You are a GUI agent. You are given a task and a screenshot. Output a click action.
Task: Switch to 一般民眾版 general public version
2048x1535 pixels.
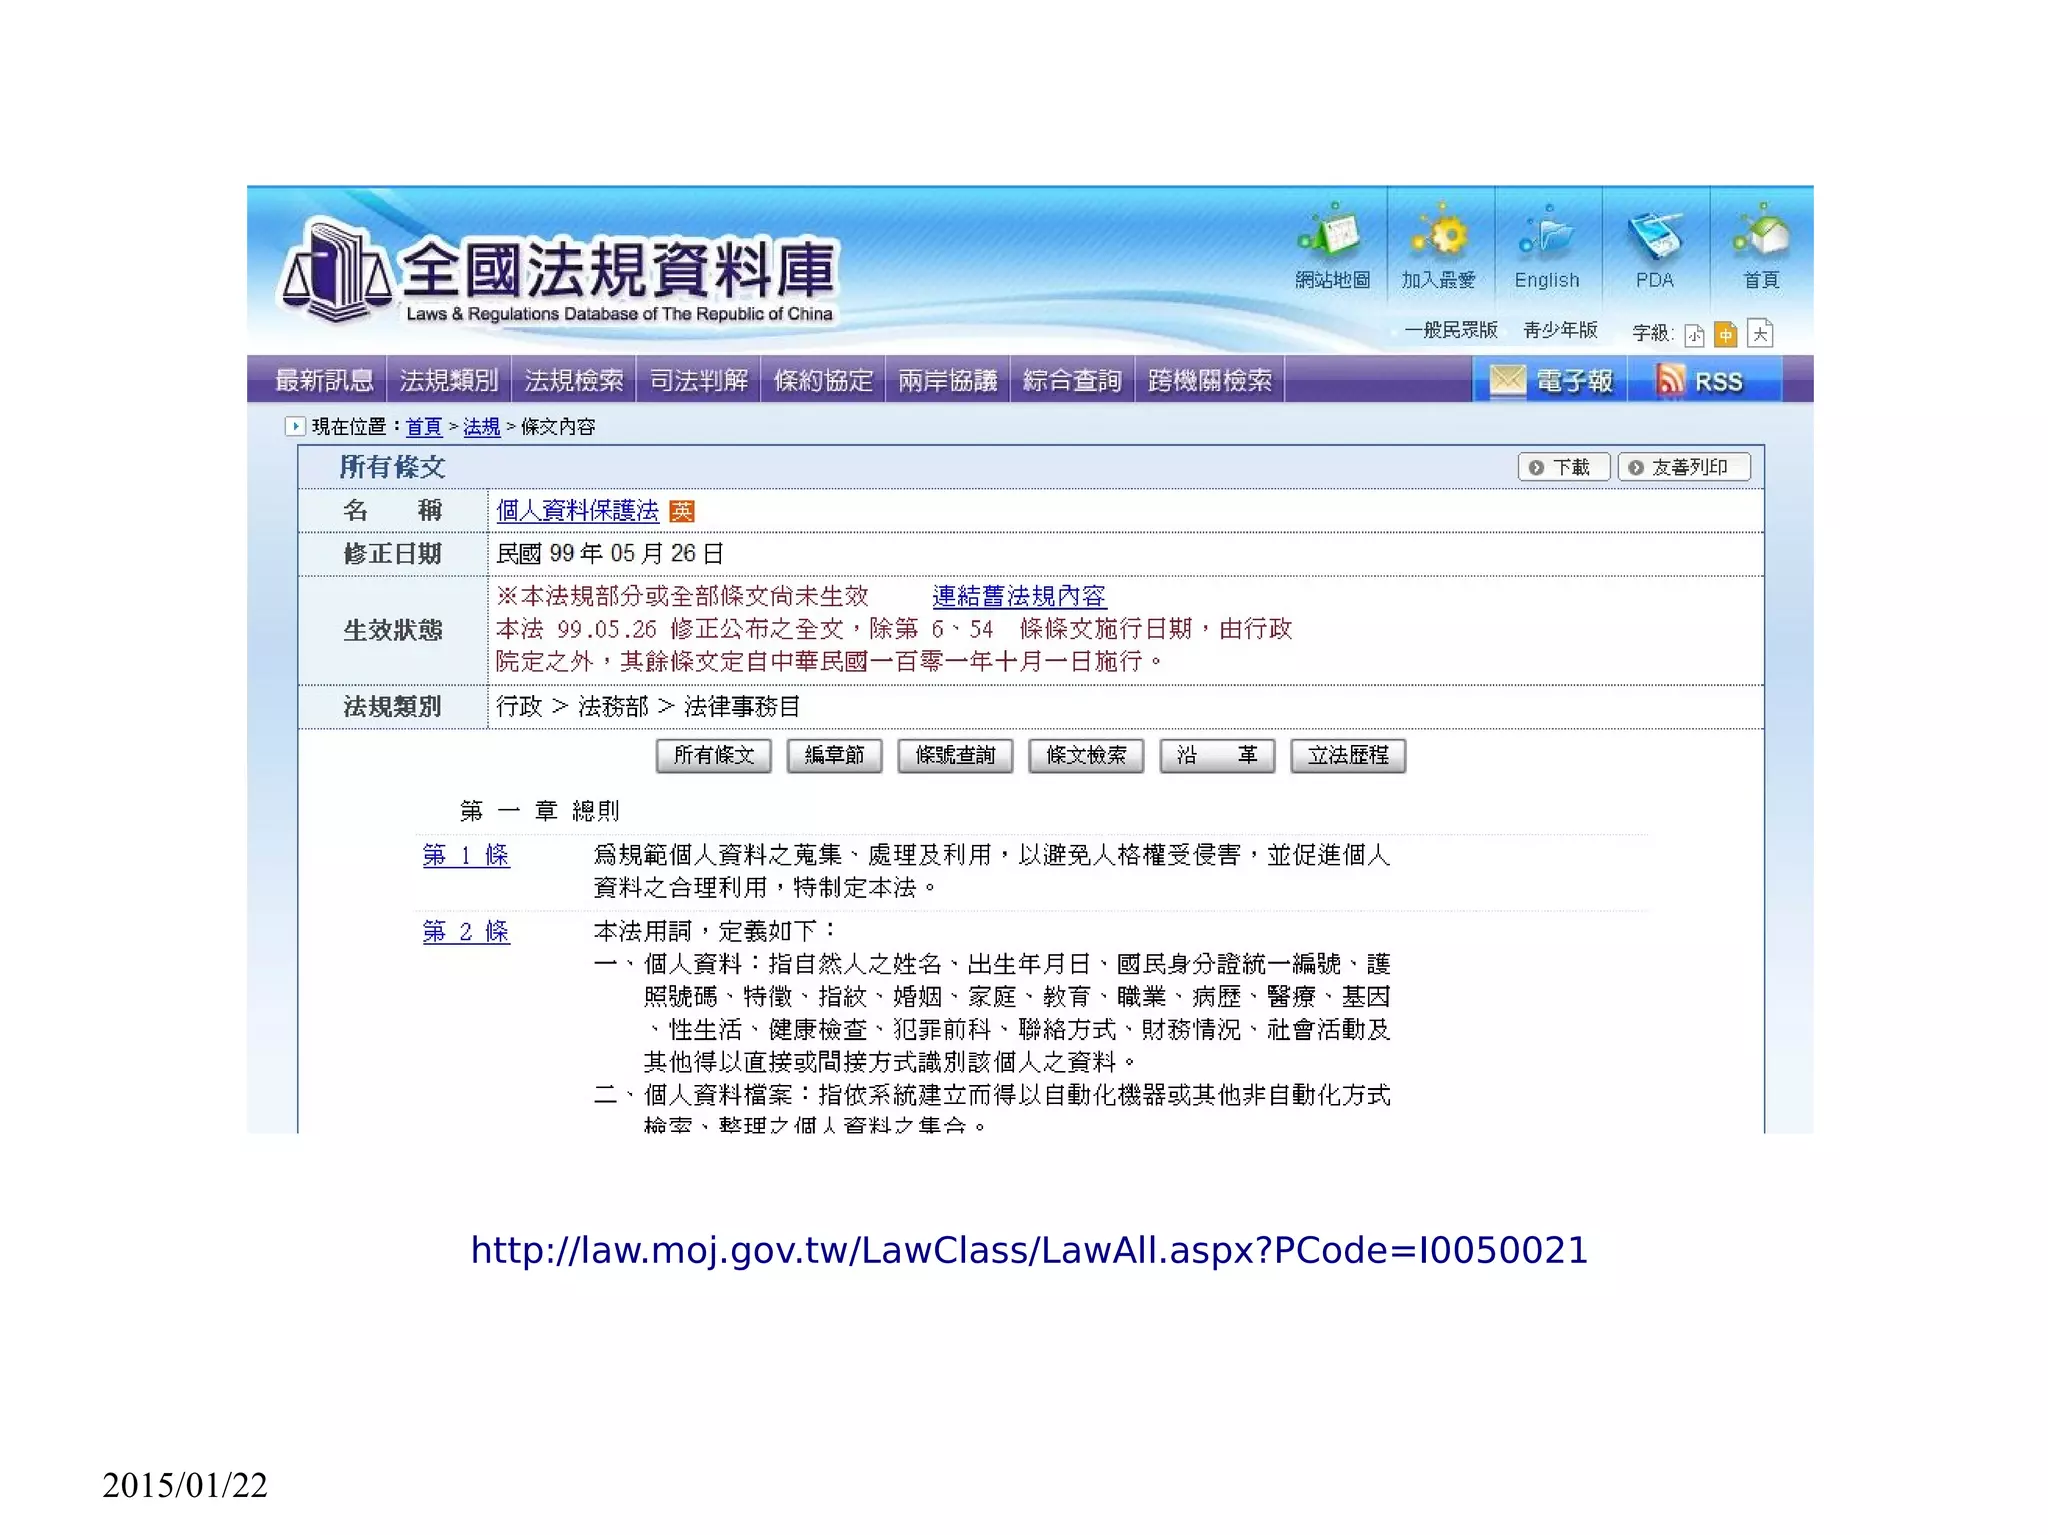(1451, 330)
